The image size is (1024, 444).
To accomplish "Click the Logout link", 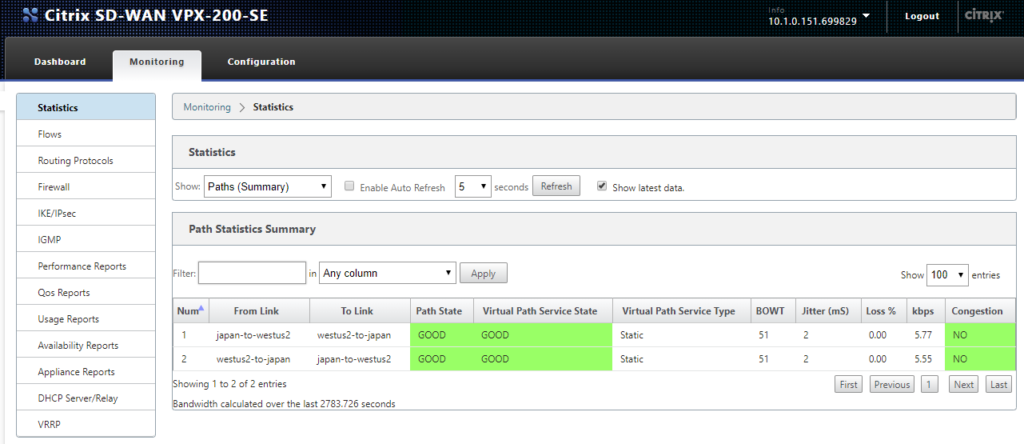I will (921, 16).
